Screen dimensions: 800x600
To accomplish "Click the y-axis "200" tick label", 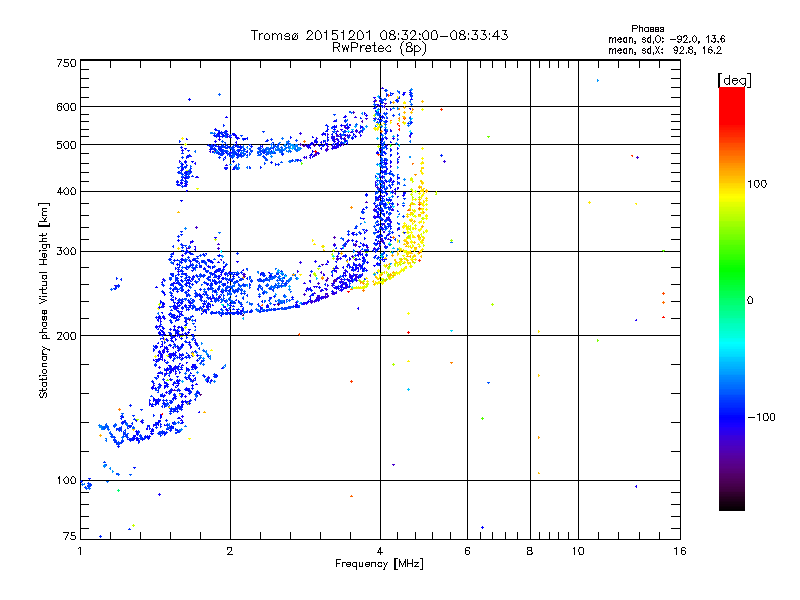I will click(66, 336).
